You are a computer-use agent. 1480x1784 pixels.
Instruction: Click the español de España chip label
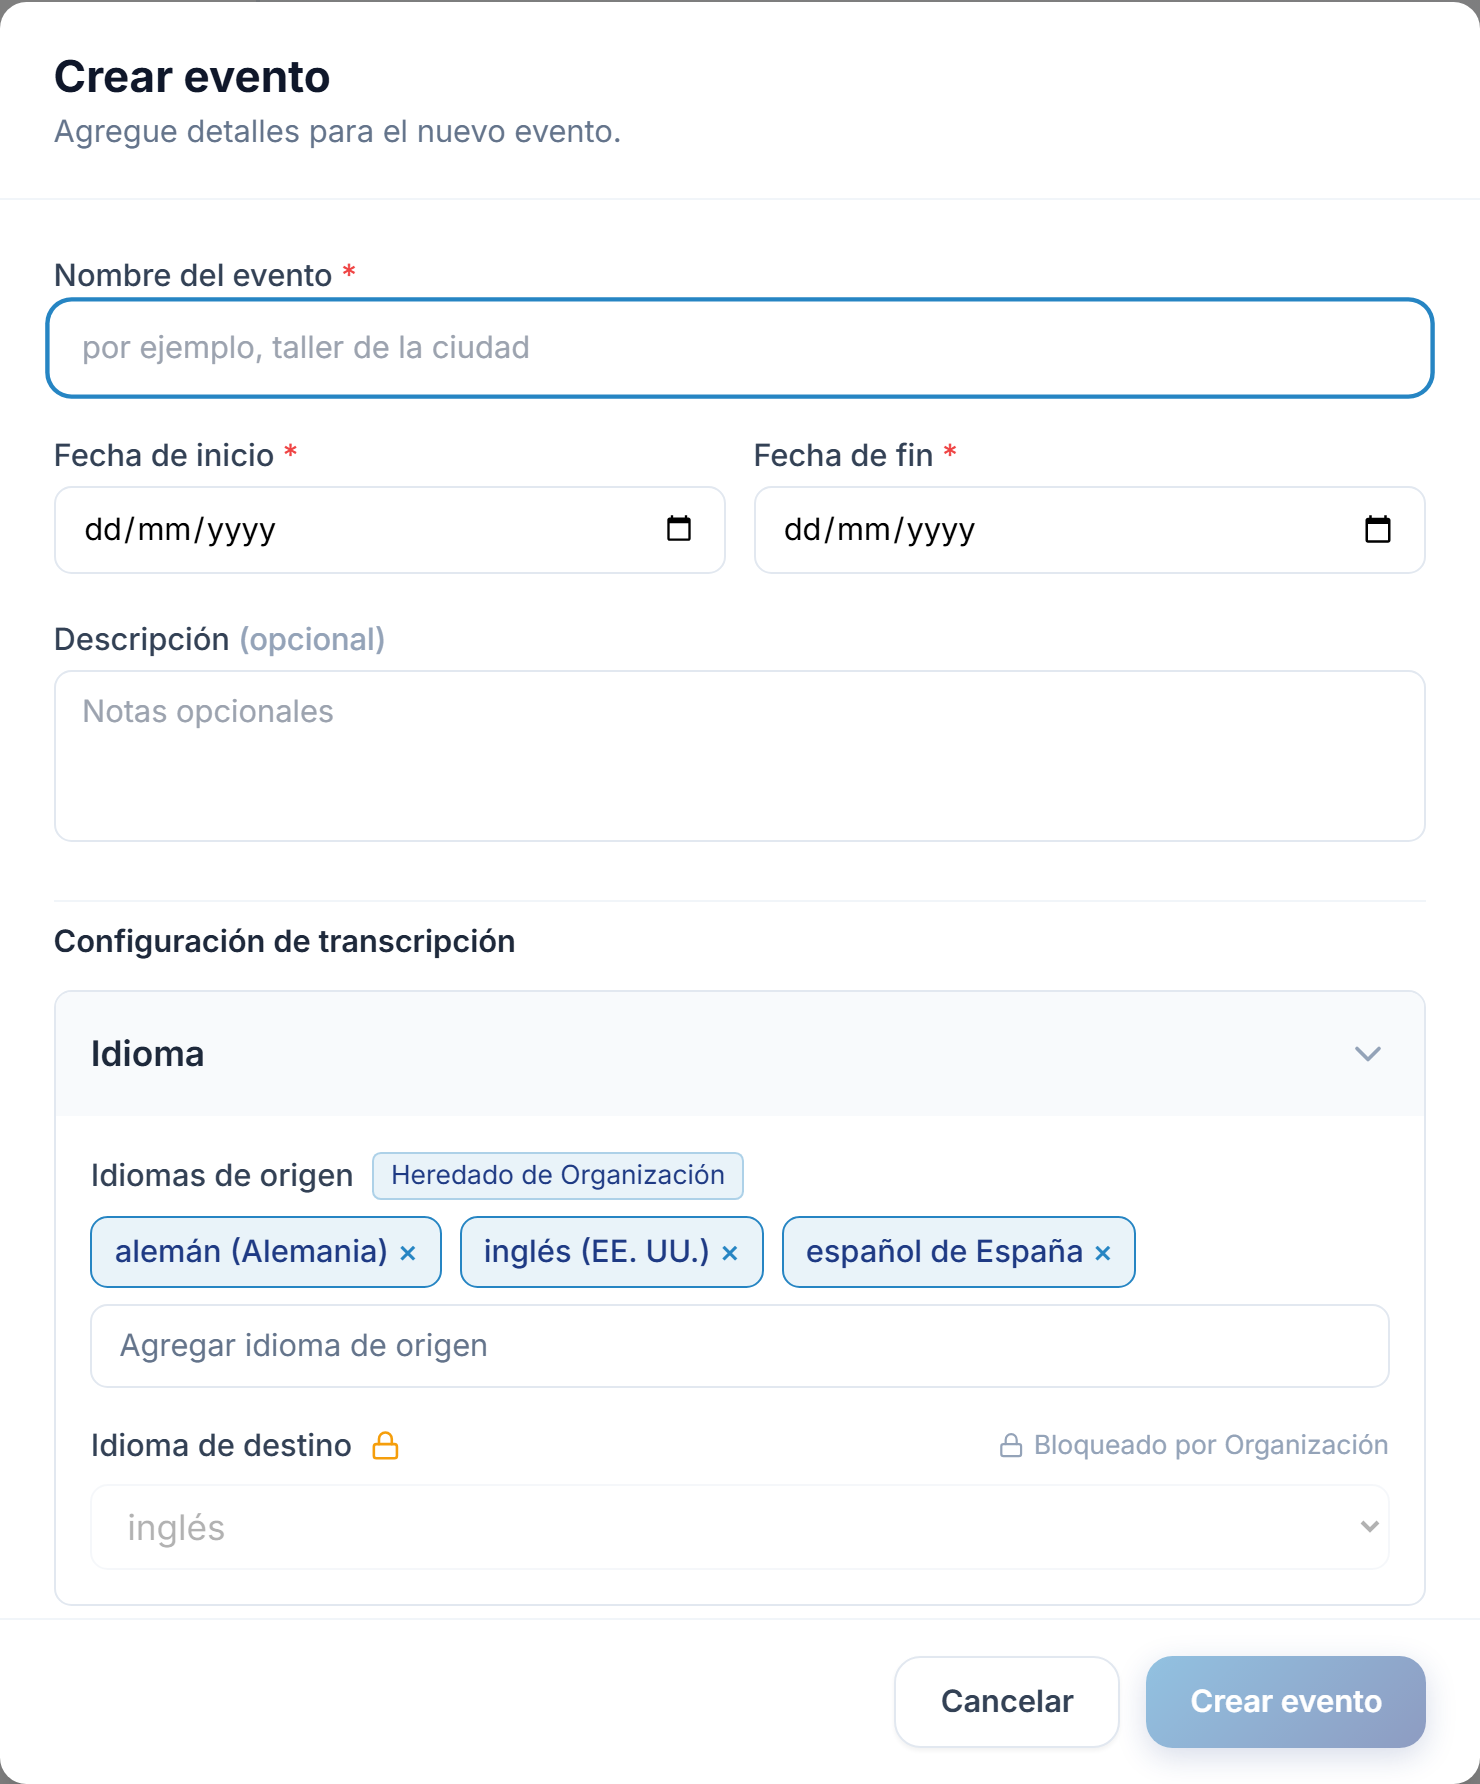944,1252
